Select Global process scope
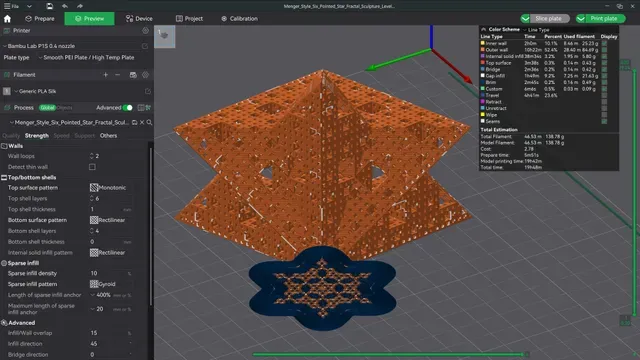Viewport: 640px width, 360px height. (47, 108)
